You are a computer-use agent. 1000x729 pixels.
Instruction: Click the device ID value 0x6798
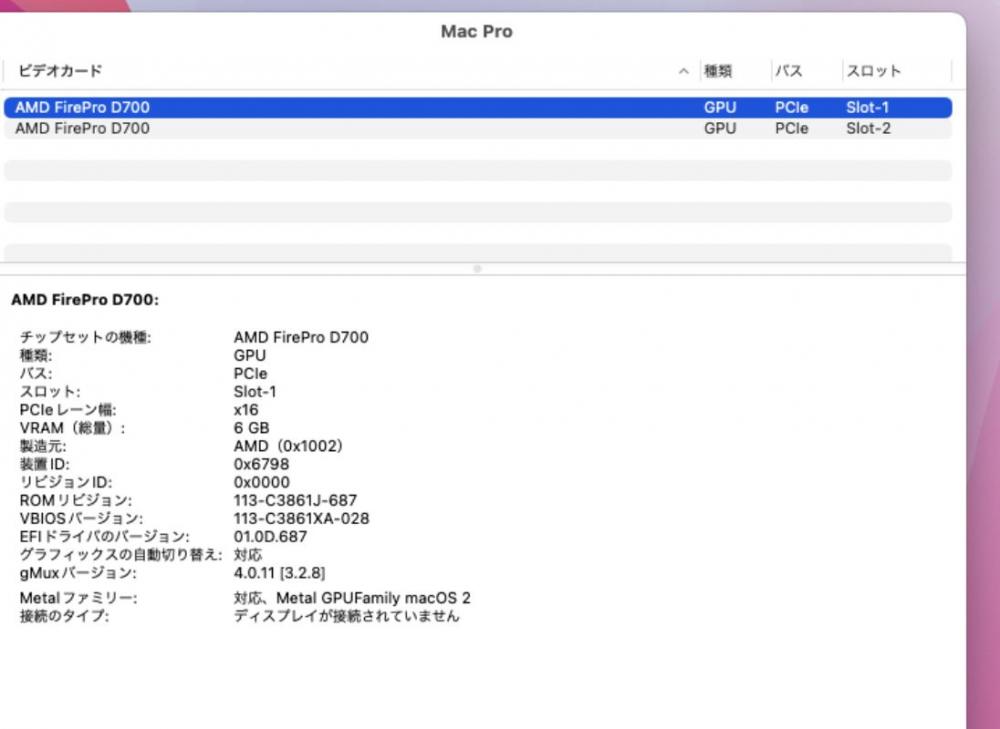click(x=261, y=464)
